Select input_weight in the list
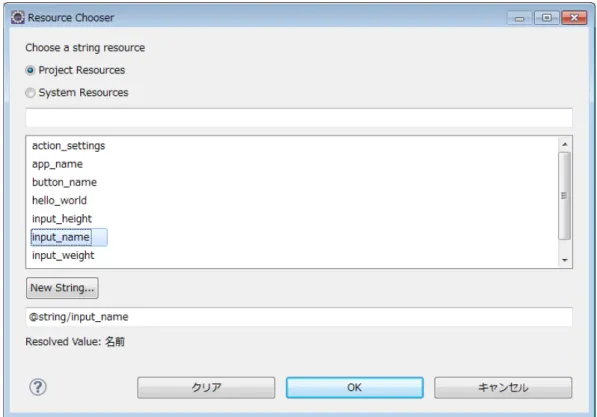Viewport: 597px width, 417px height. coord(63,256)
